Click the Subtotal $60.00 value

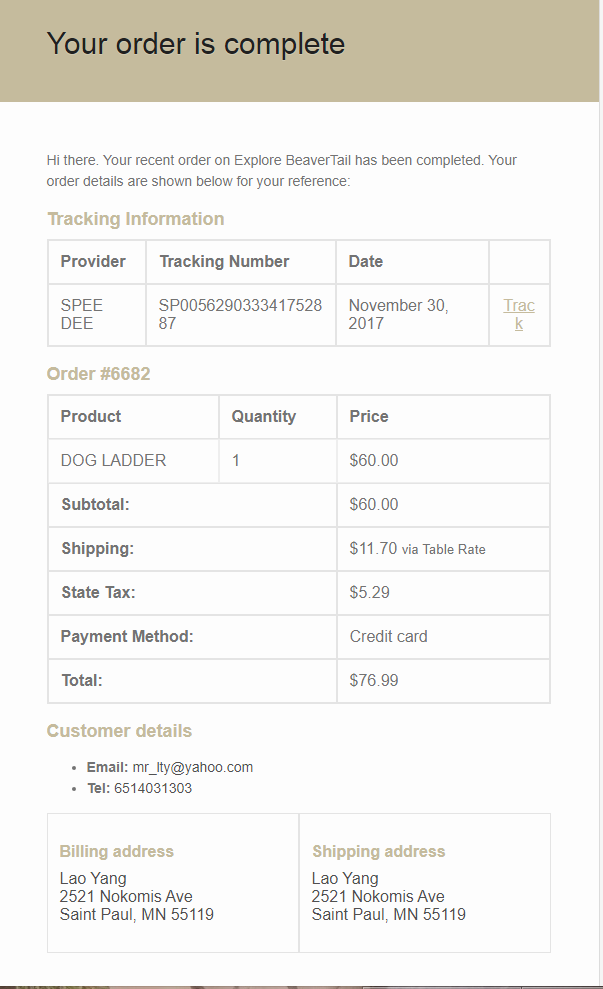(x=374, y=505)
